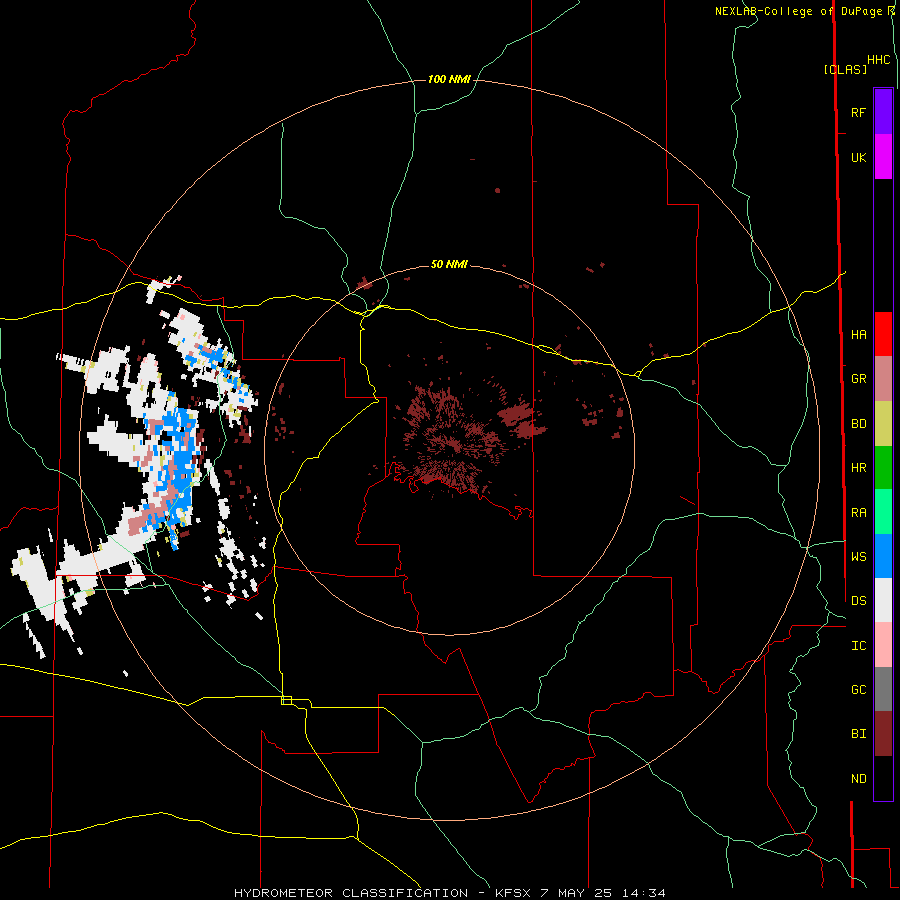Select the GR color swatch in legend
The width and height of the screenshot is (900, 900).
click(x=883, y=379)
